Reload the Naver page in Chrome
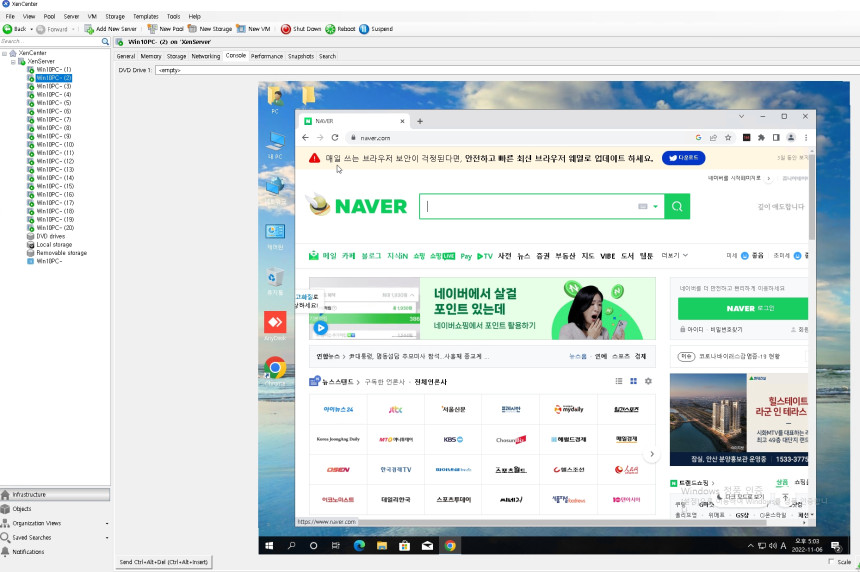This screenshot has width=860, height=572. coord(335,138)
